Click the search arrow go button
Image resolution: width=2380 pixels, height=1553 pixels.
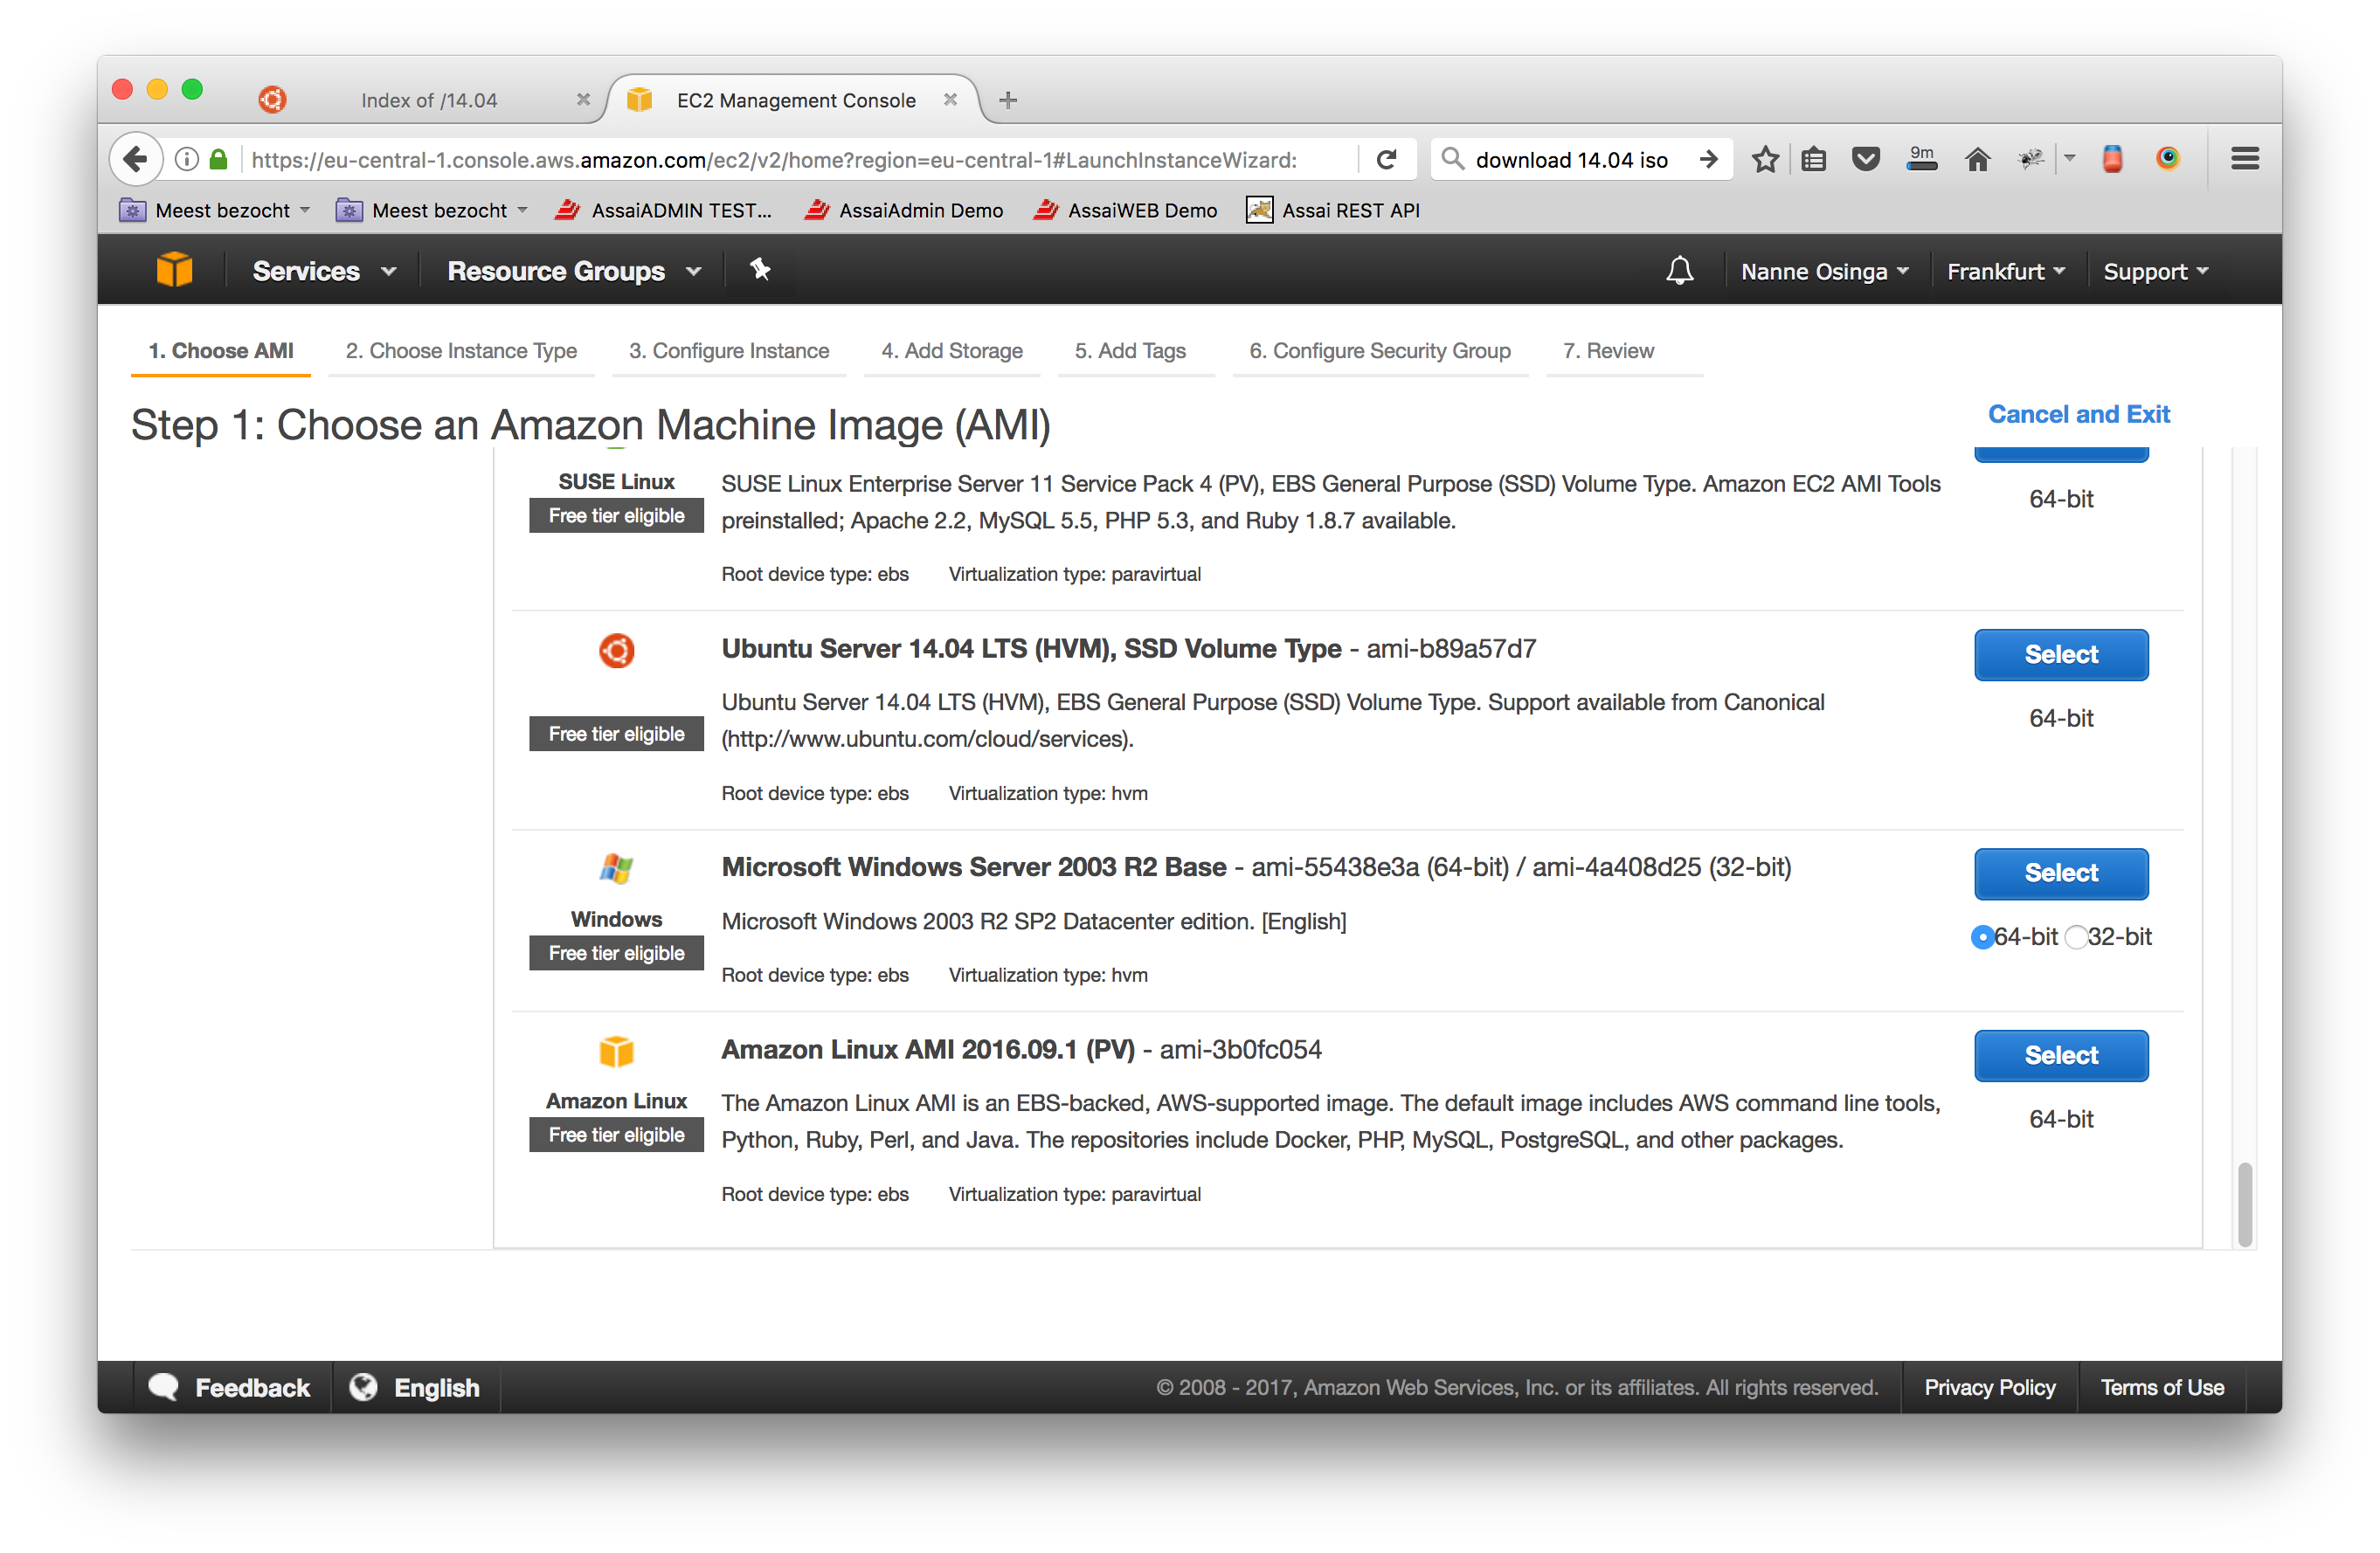point(1709,159)
